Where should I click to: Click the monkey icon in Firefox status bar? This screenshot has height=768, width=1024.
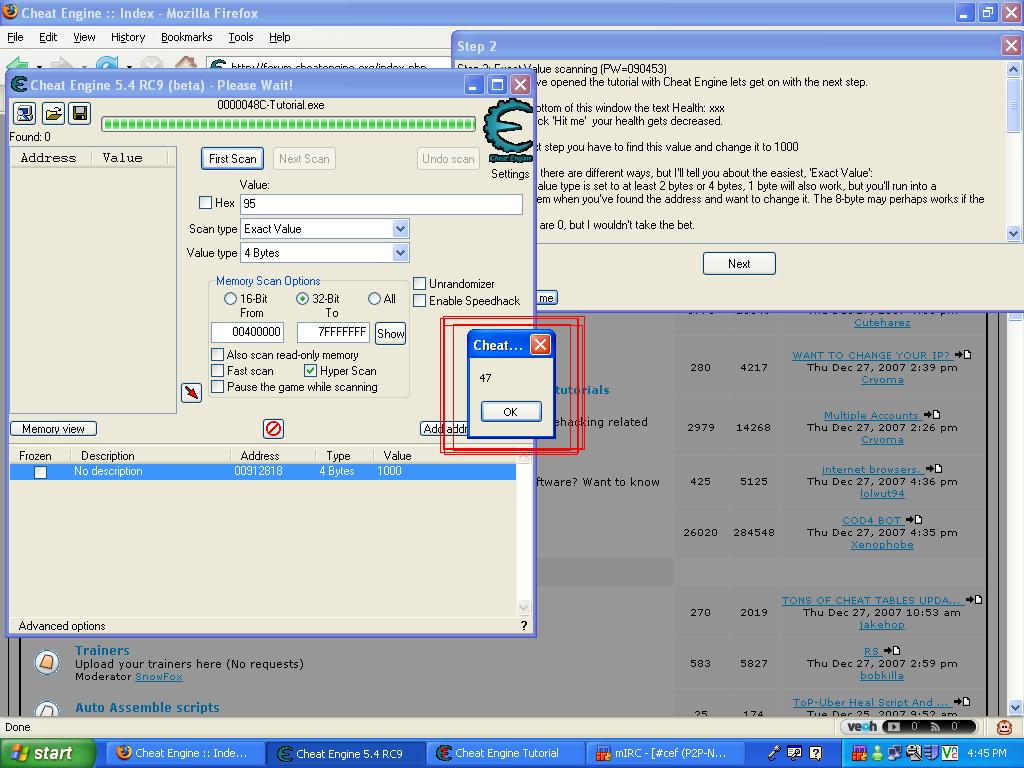1004,727
